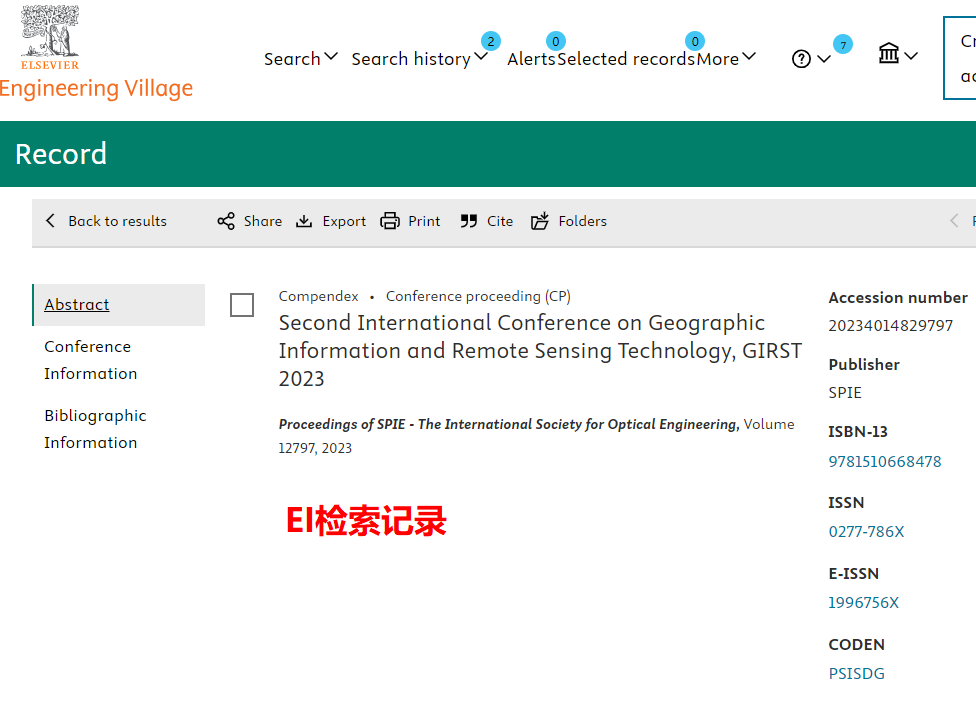
Task: Click the Search history badge showing 2
Action: point(490,41)
